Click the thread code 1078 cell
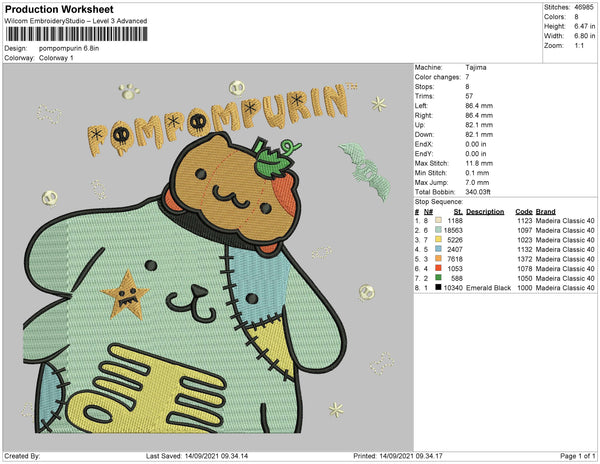The image size is (600, 464). [x=525, y=269]
